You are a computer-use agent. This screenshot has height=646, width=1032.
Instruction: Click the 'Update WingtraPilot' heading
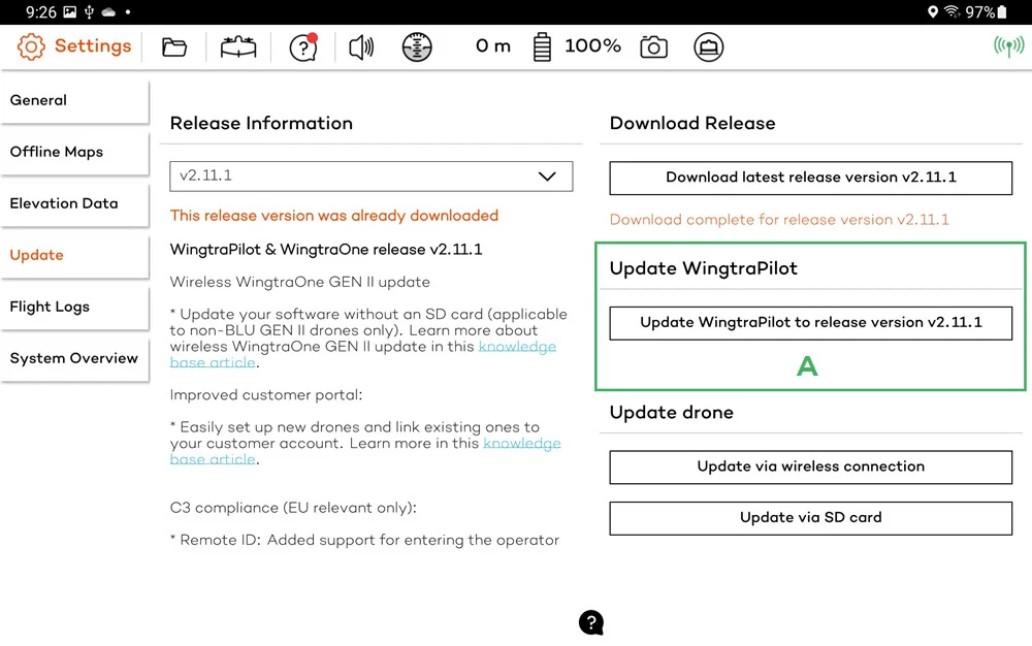click(703, 268)
